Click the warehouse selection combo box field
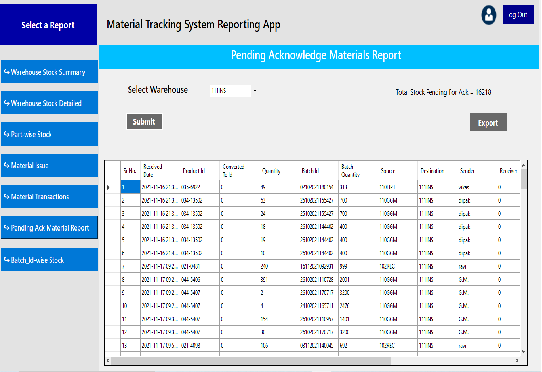Image resolution: width=542 pixels, height=372 pixels. click(230, 91)
